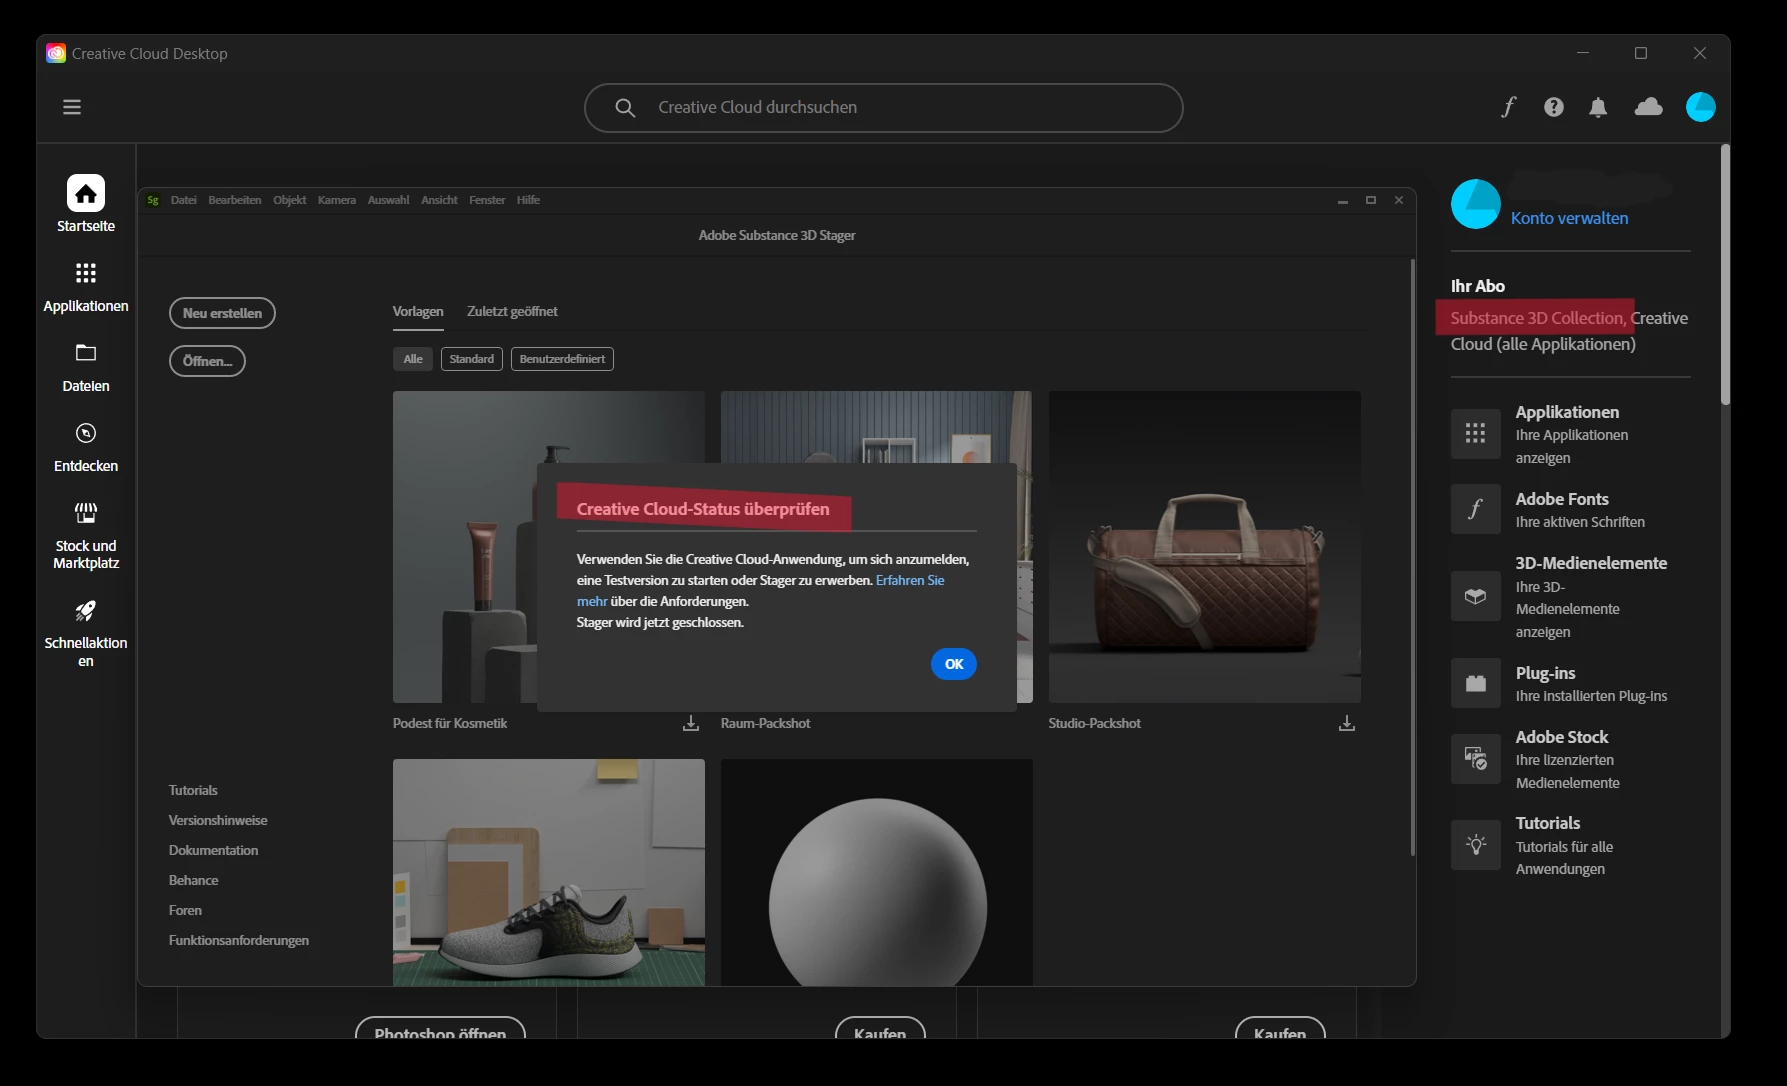Open Datei menu in Stager
The width and height of the screenshot is (1787, 1086).
[x=184, y=200]
